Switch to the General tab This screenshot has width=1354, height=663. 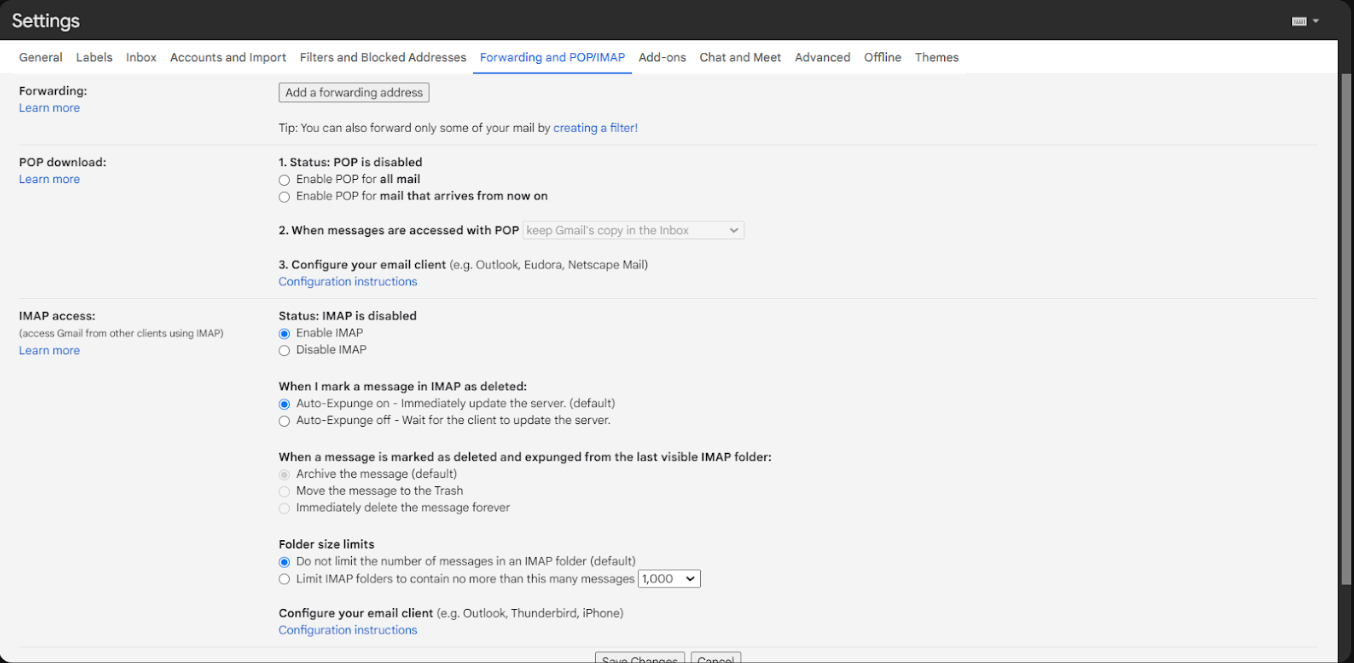(41, 58)
